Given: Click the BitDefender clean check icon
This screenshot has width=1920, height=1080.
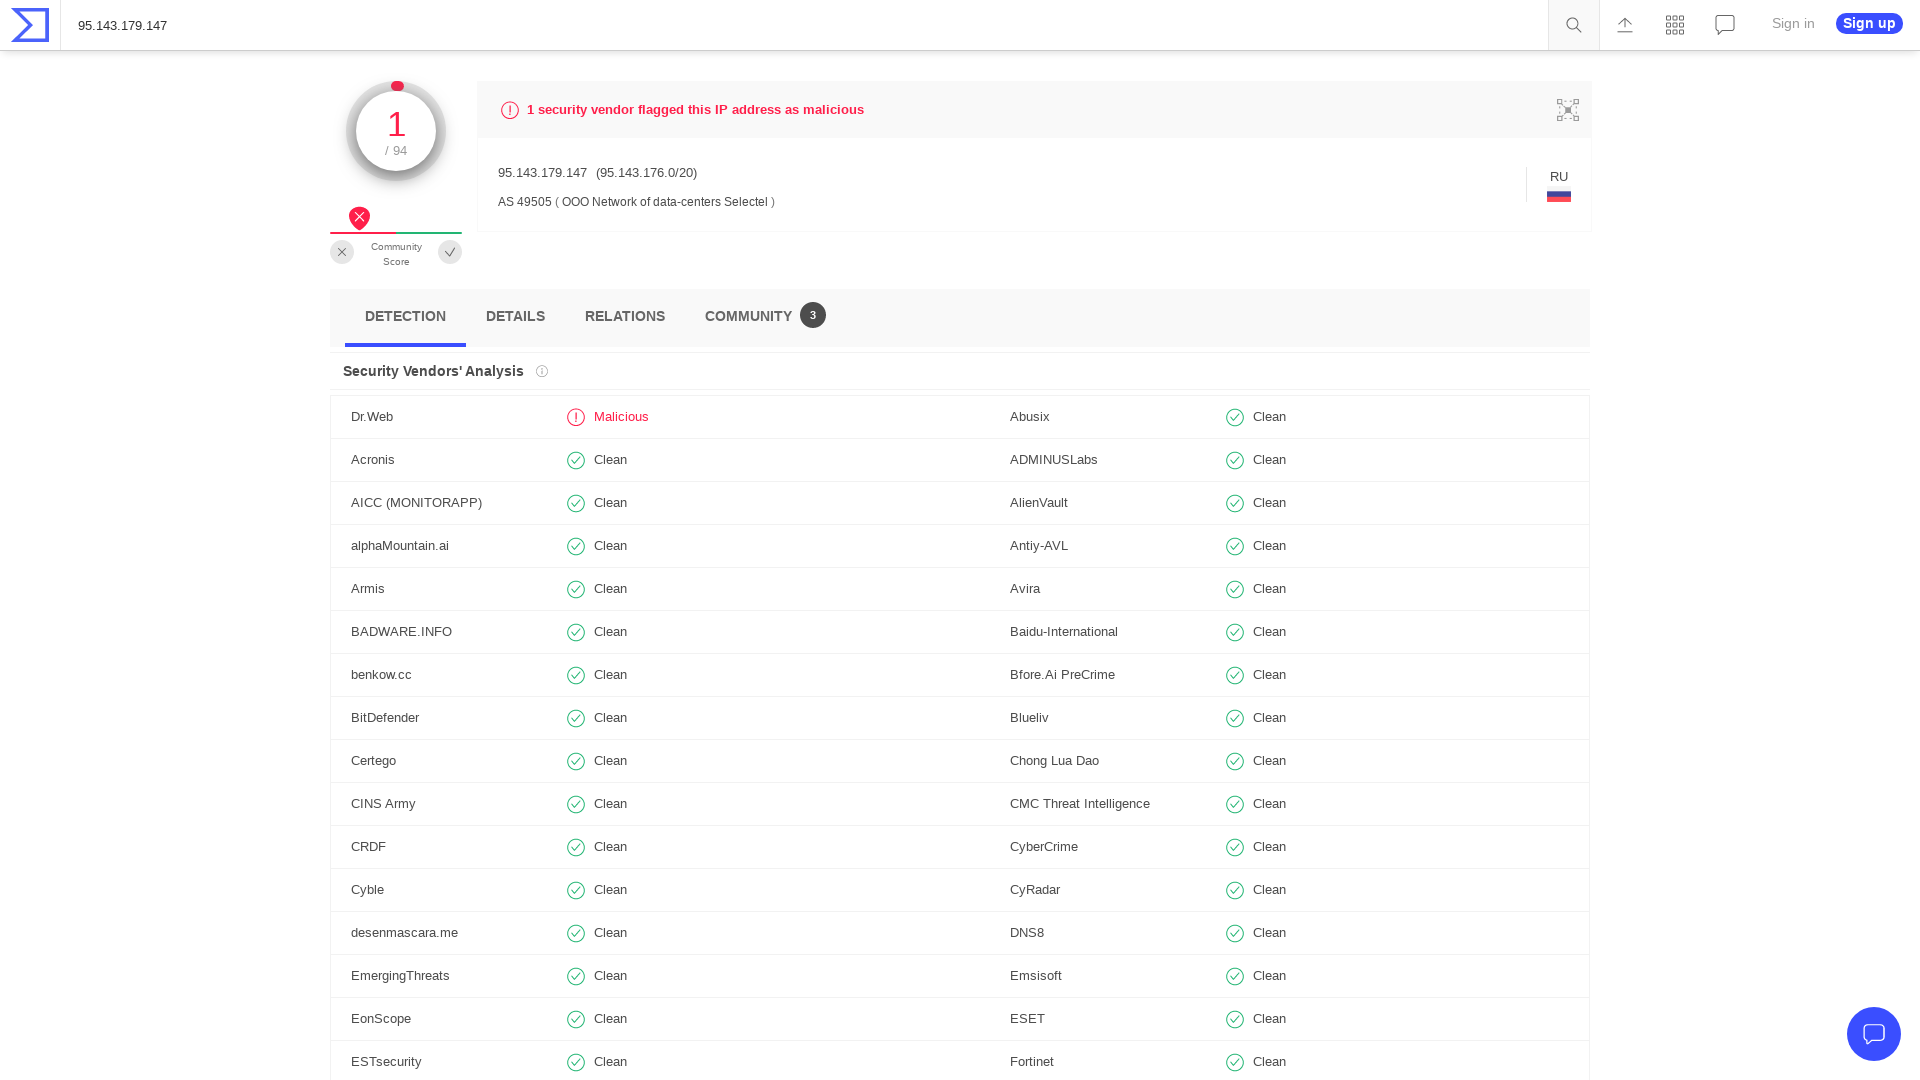Looking at the screenshot, I should coord(576,718).
